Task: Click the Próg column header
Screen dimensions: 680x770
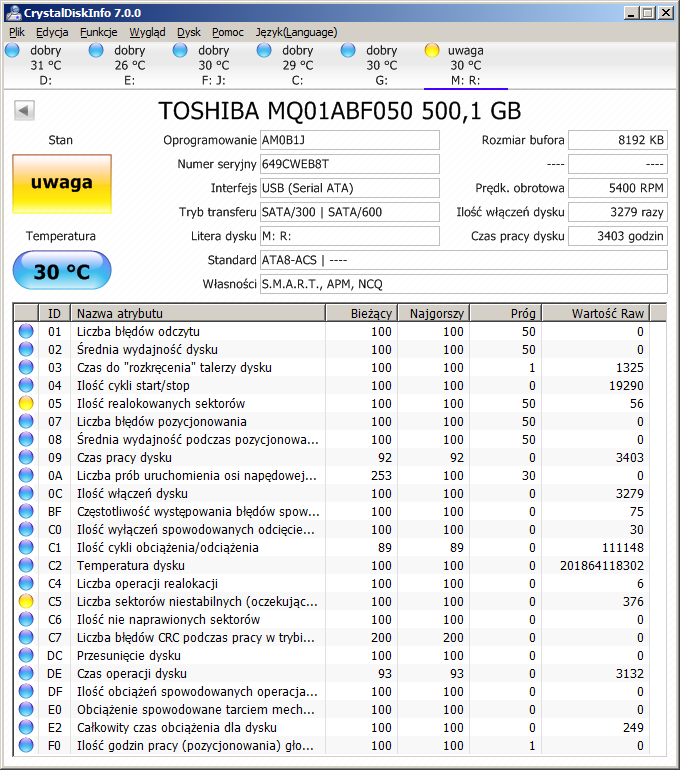Action: (x=506, y=313)
